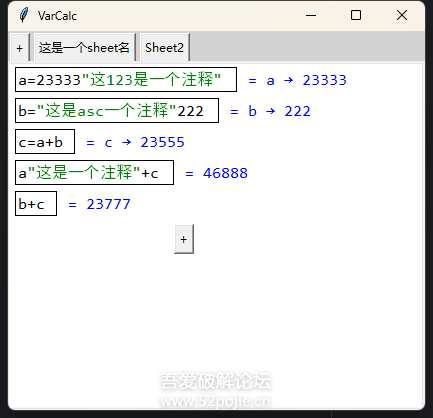This screenshot has height=418, width=433.
Task: Click the b="这是asc一个注释"222 input field
Action: [117, 111]
